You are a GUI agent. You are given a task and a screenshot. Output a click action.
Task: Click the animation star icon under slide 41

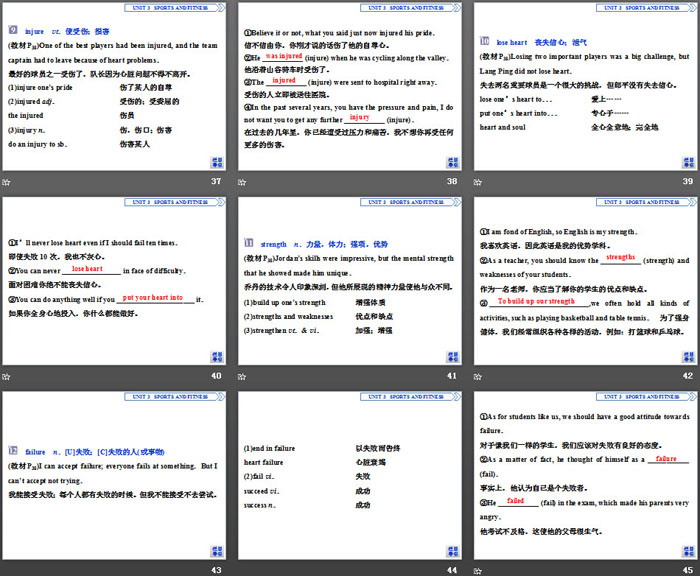click(242, 377)
